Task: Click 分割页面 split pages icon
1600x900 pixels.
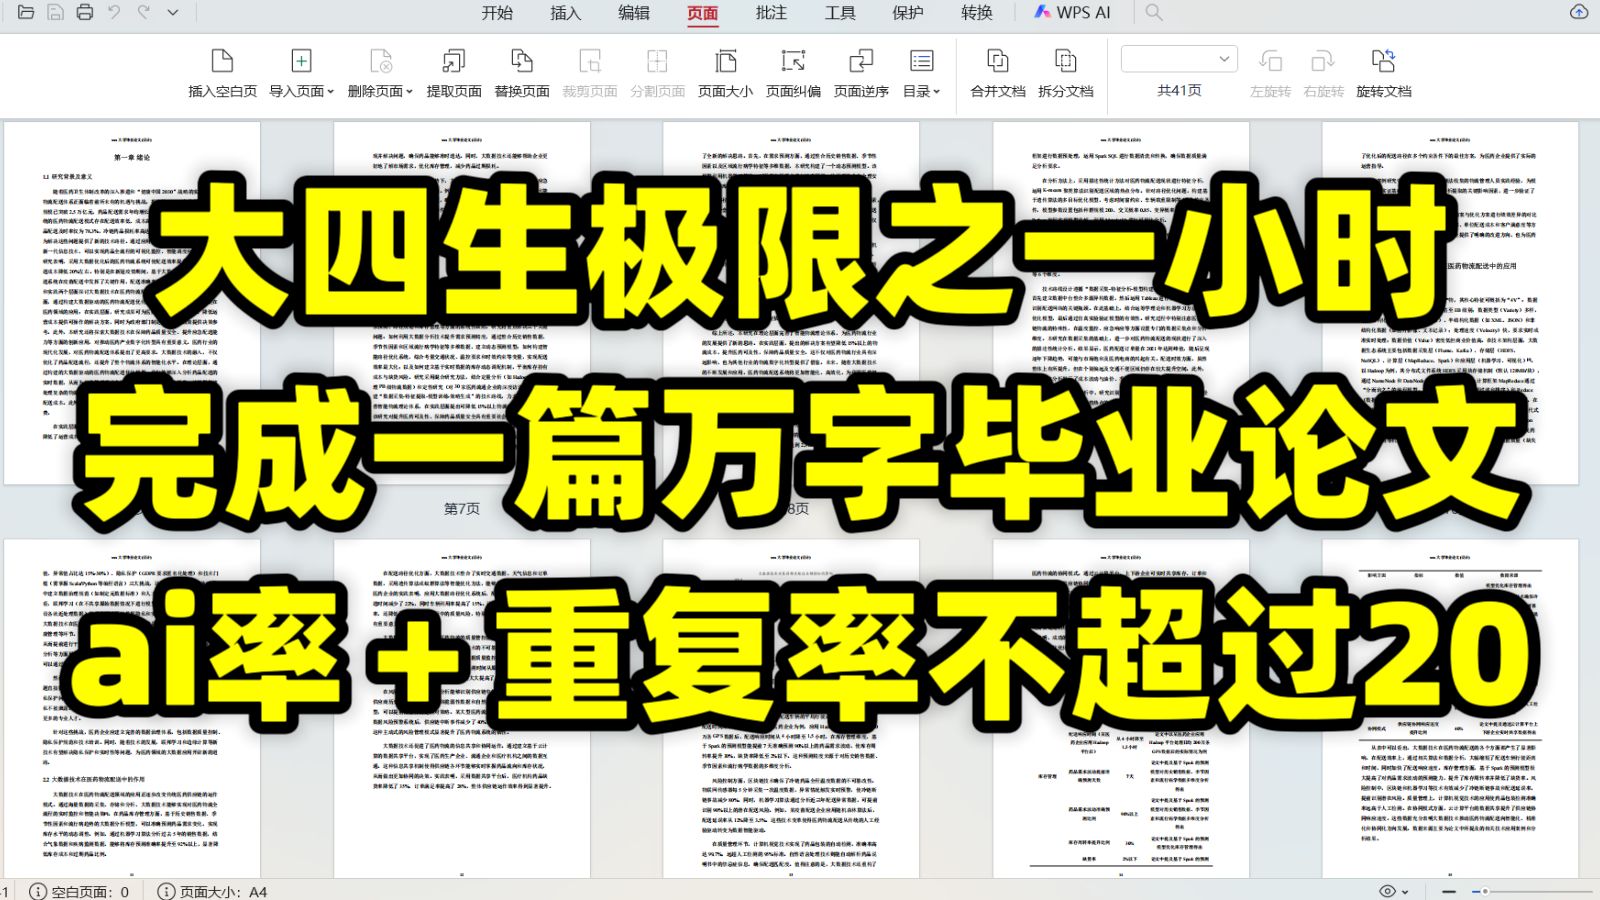Action: tap(657, 61)
